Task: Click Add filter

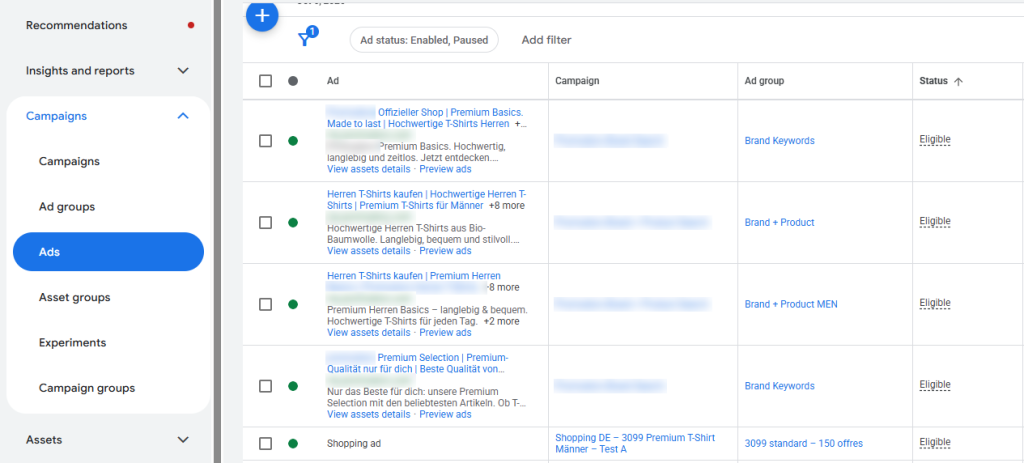Action: 546,40
